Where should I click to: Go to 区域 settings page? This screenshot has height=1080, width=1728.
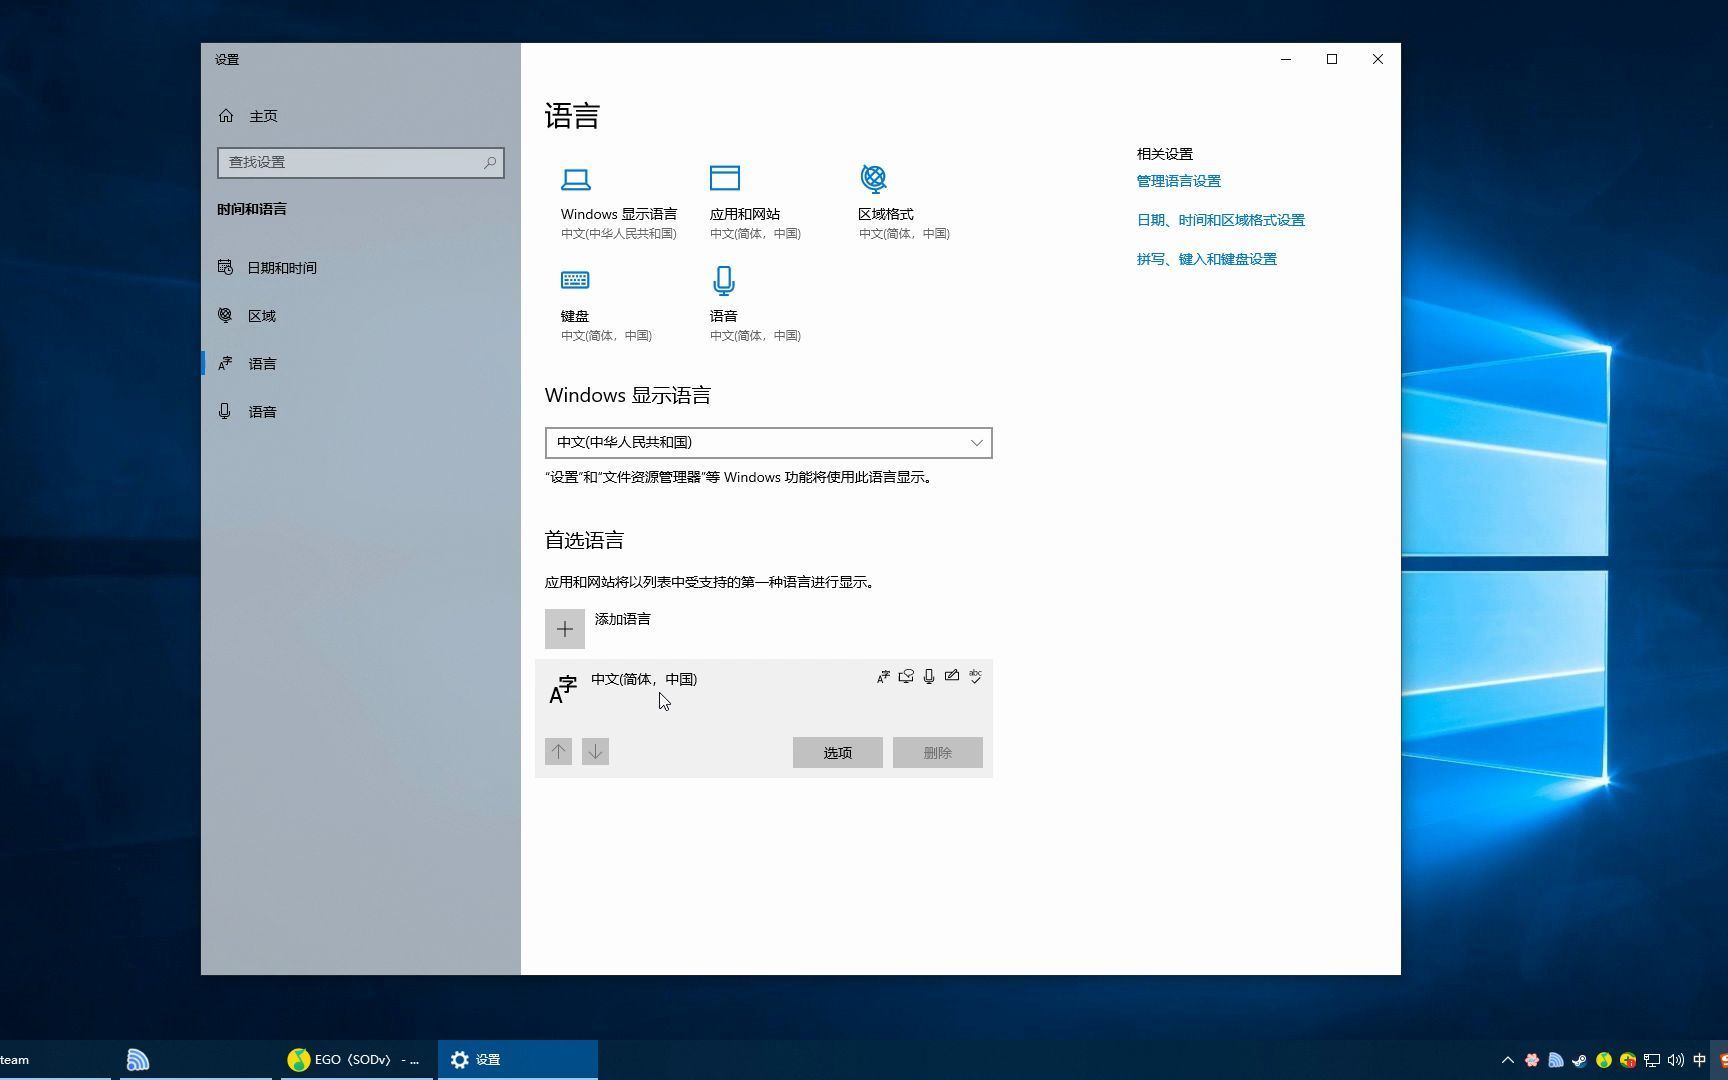pos(361,316)
